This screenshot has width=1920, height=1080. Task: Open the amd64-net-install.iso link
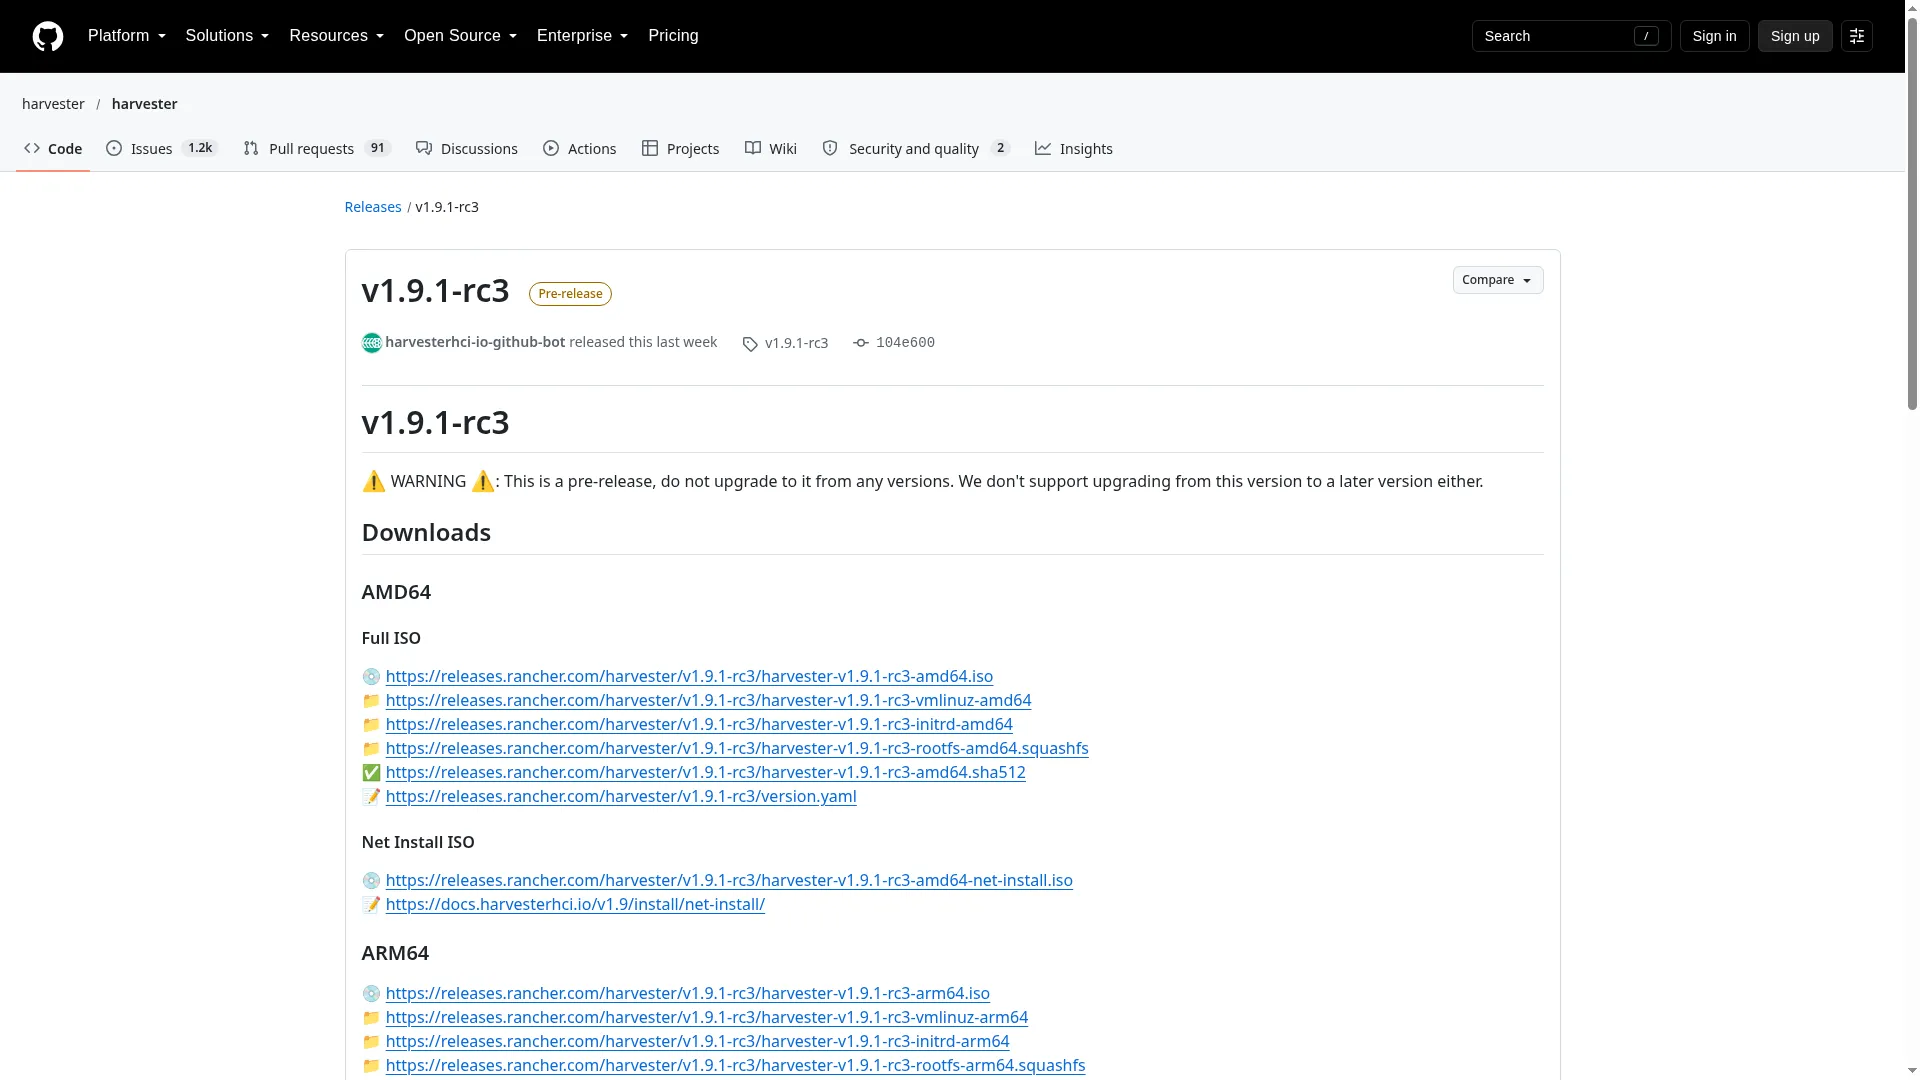(729, 881)
